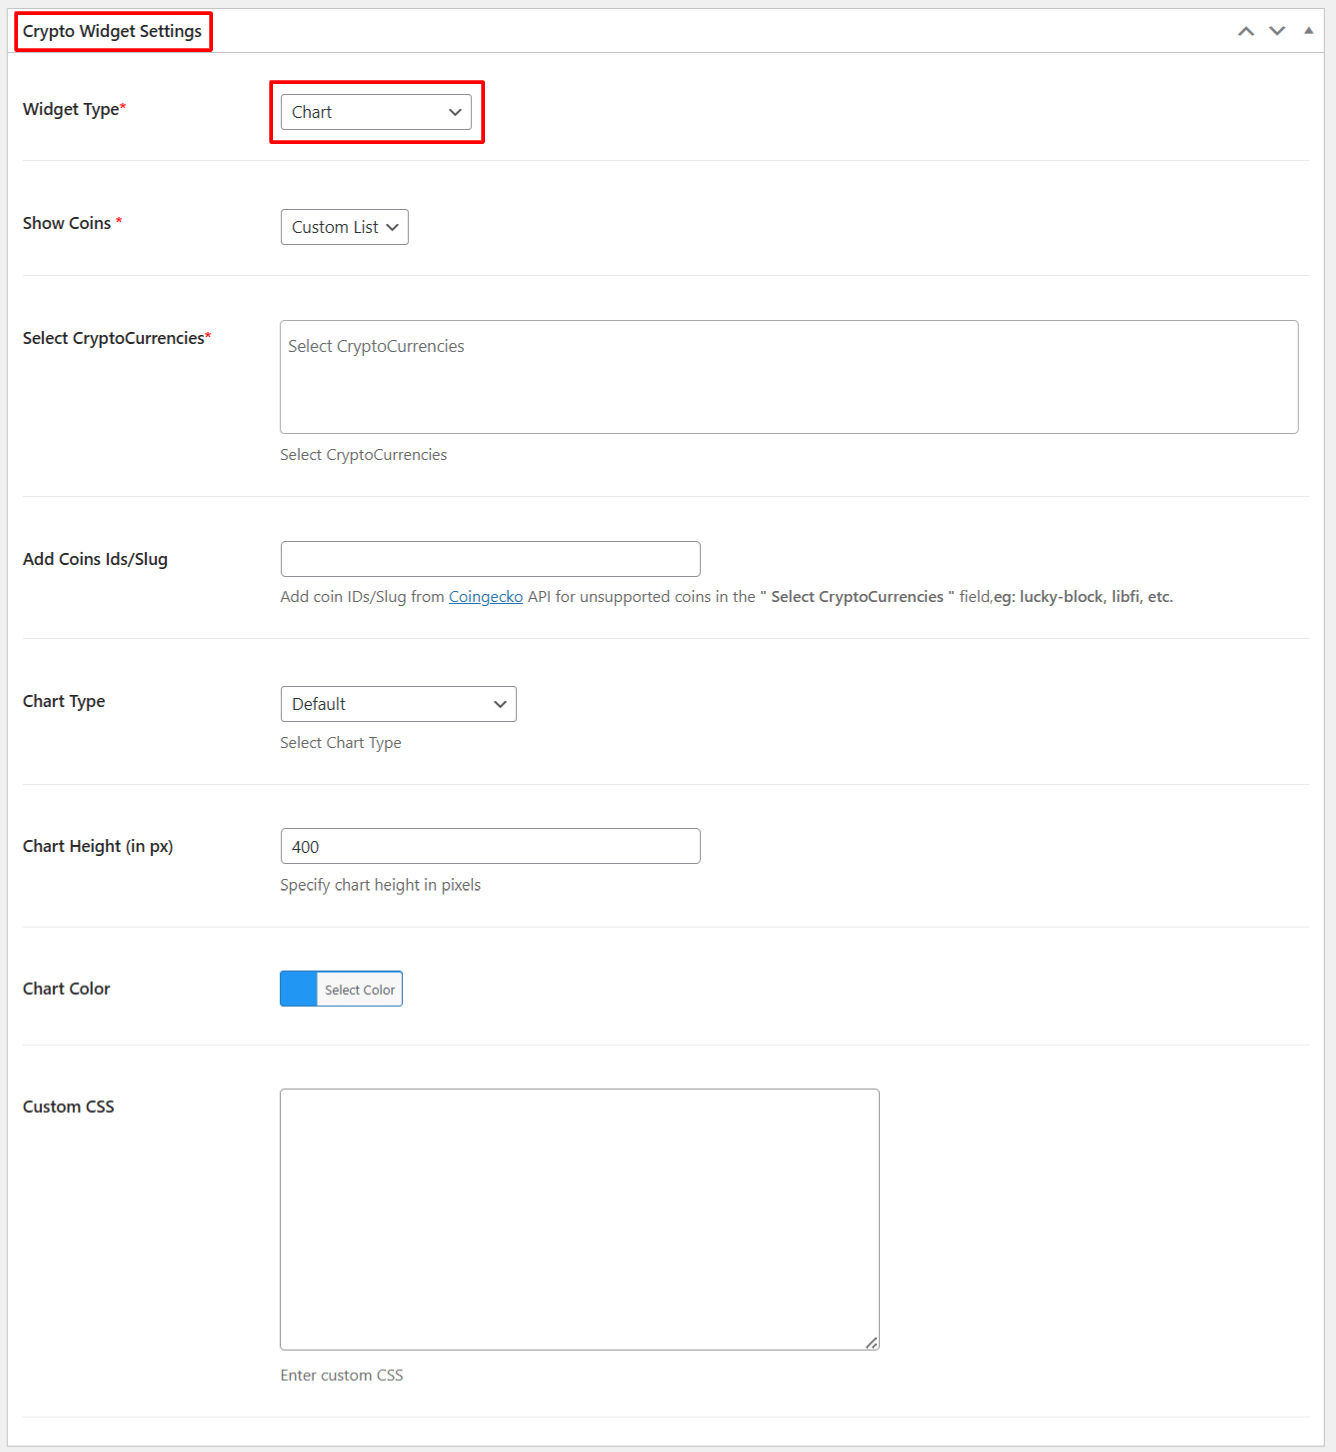Click the move panel up arrow icon

click(x=1246, y=31)
